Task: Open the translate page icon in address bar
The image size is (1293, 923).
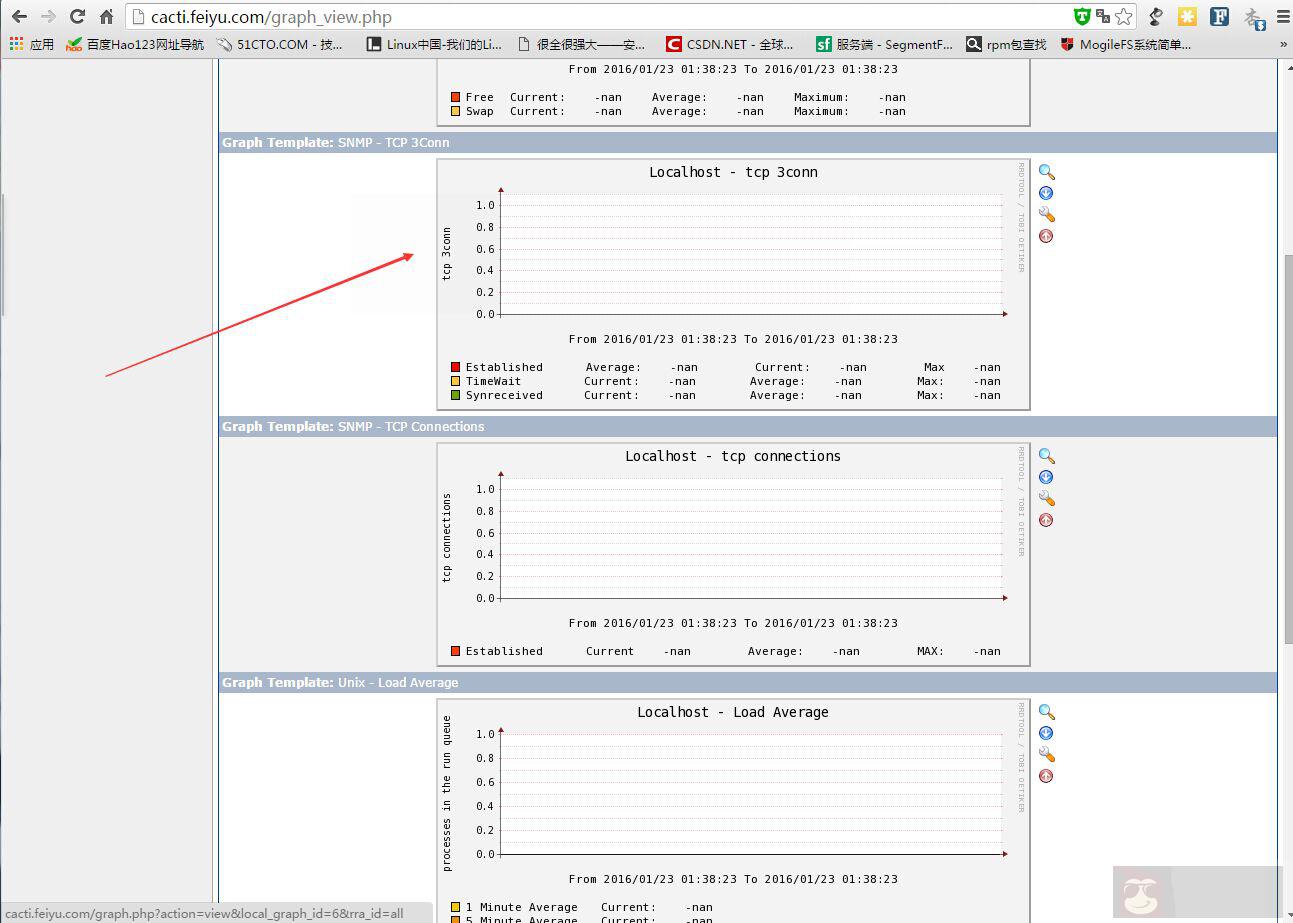Action: [1103, 17]
